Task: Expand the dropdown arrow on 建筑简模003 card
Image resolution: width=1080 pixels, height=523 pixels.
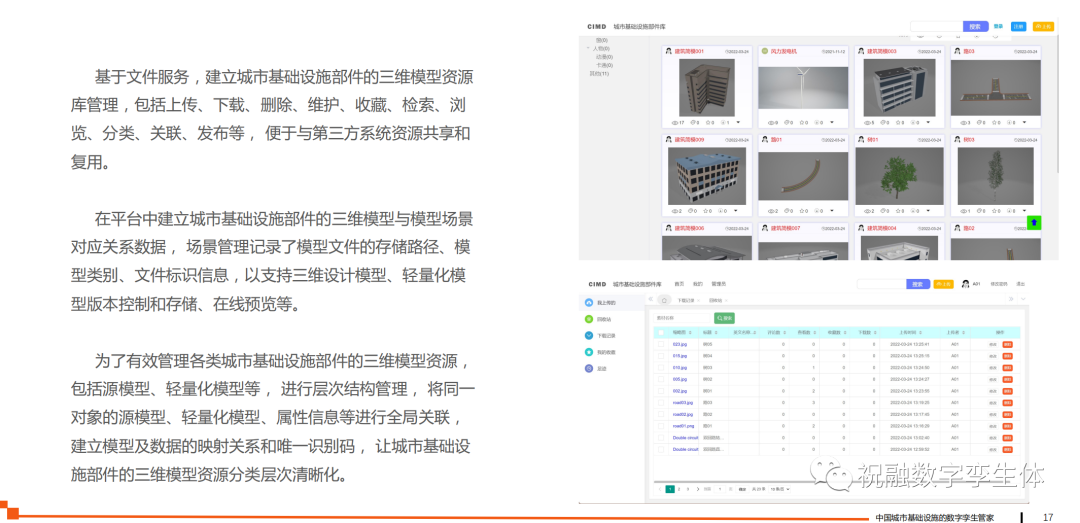Action: [x=929, y=122]
